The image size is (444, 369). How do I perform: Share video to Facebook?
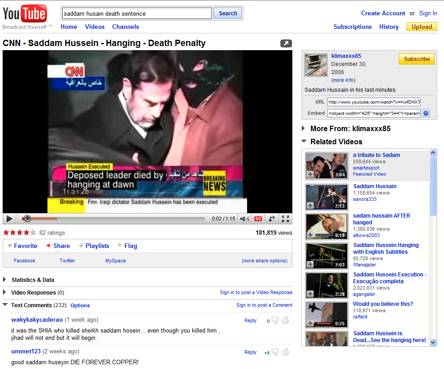click(x=24, y=261)
